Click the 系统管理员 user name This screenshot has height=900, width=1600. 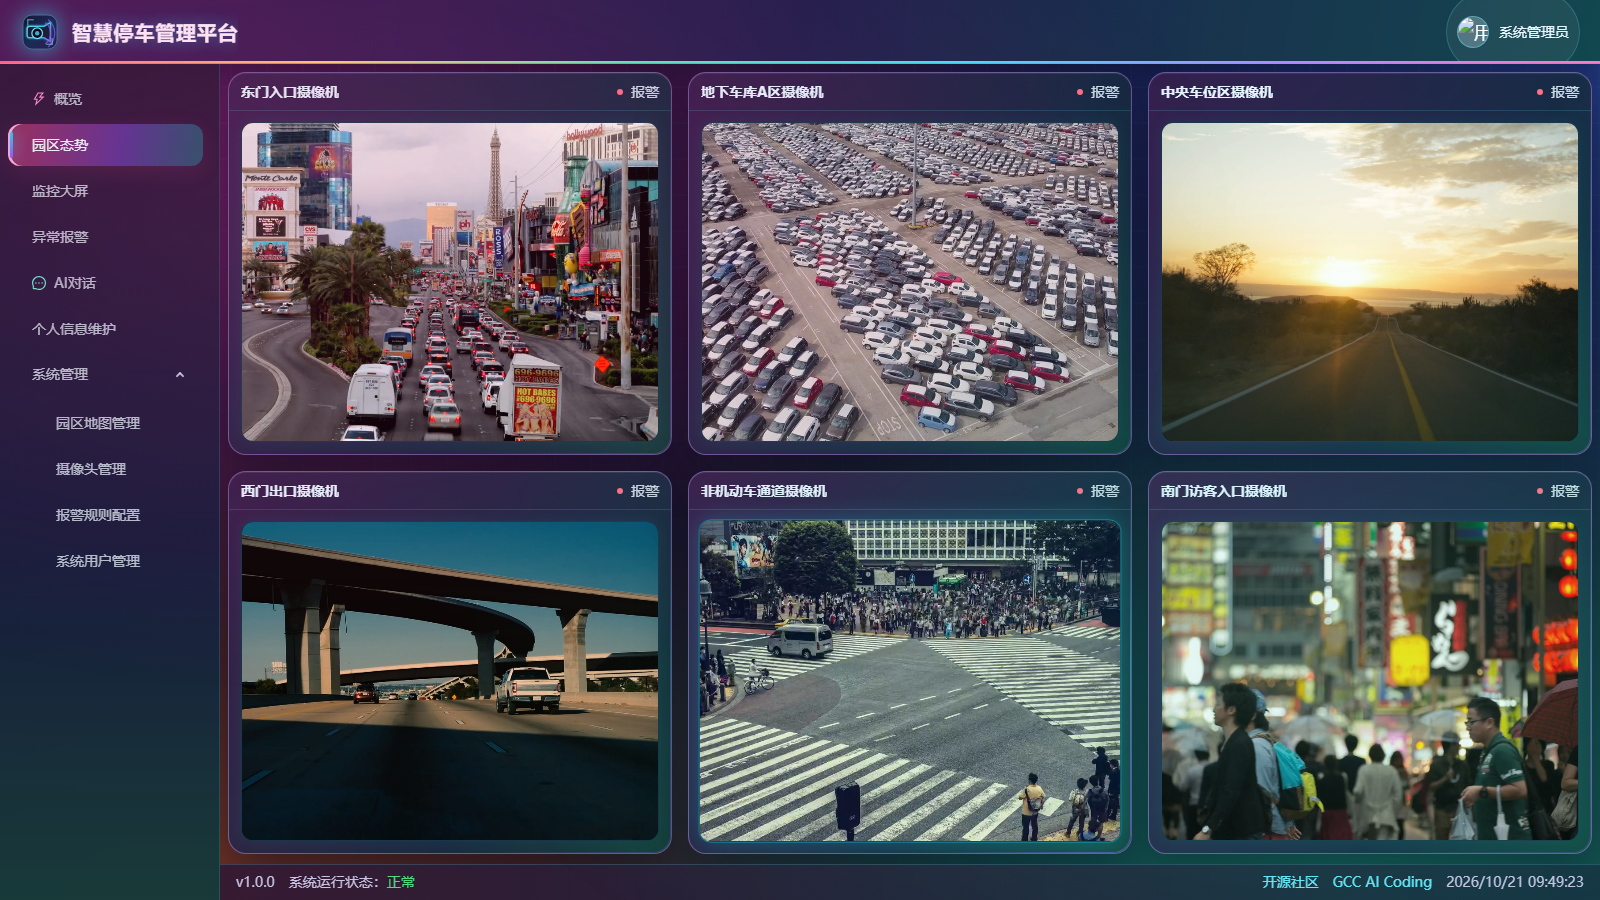pos(1533,32)
